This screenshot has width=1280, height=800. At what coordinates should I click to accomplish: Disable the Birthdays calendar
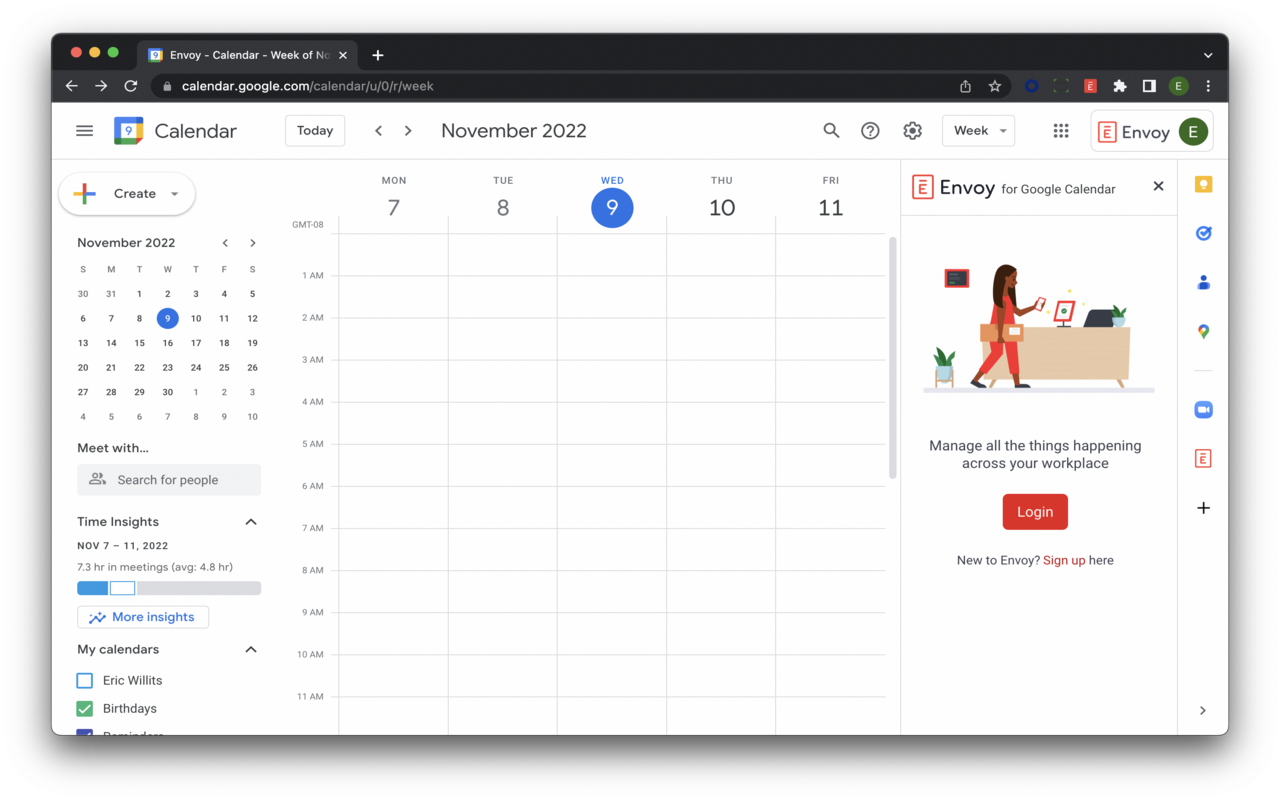point(84,708)
